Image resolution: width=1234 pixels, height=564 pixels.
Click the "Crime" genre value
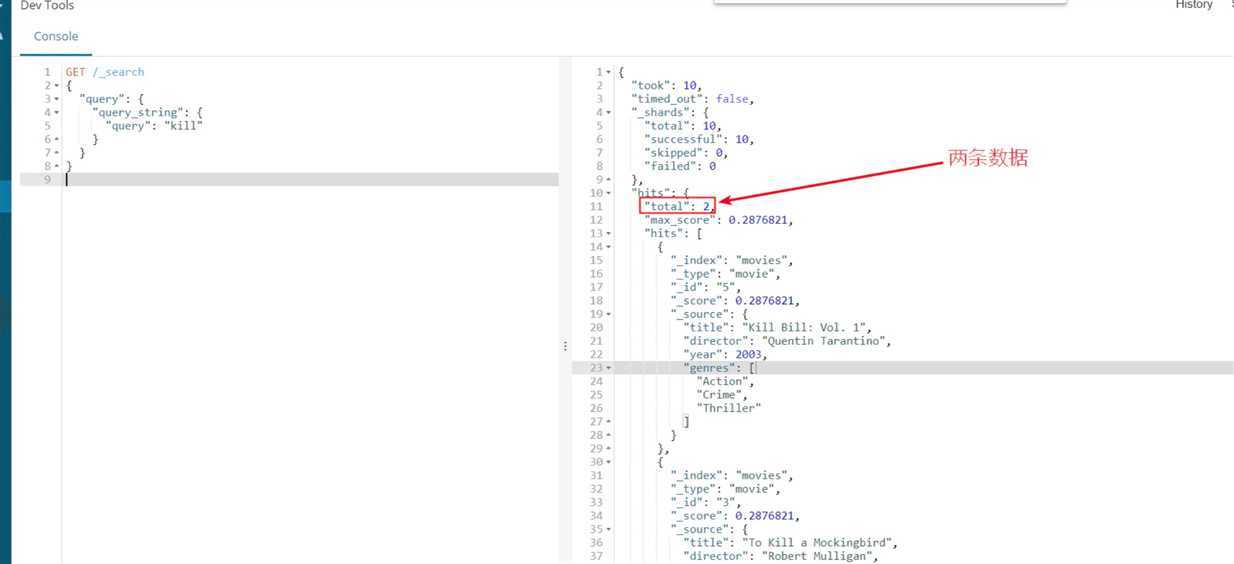720,395
